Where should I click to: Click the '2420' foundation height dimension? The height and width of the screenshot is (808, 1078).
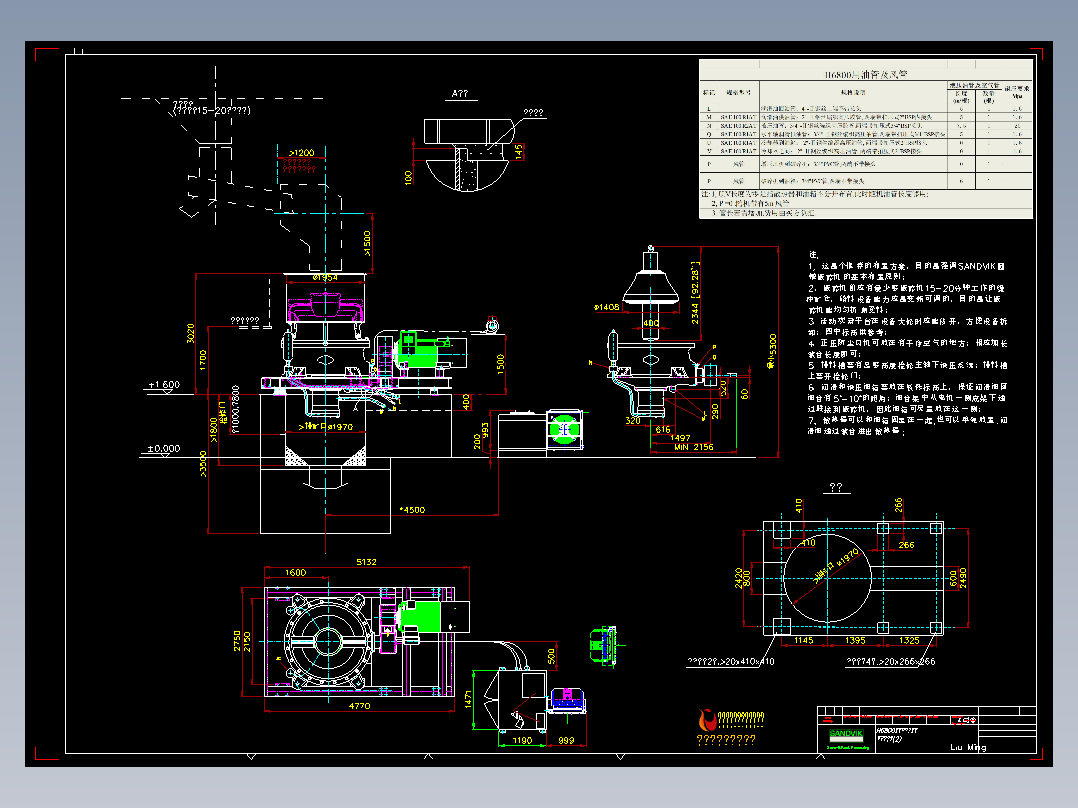point(738,577)
